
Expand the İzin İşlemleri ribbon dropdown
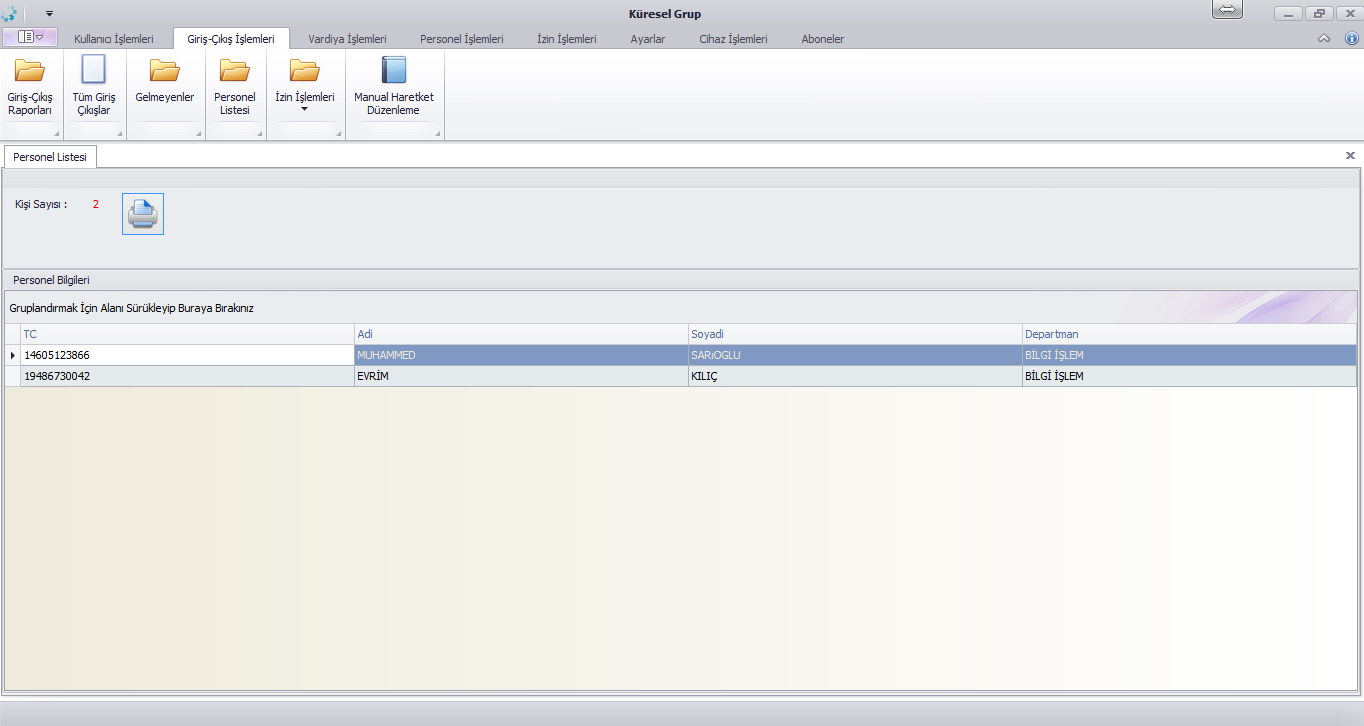[304, 109]
